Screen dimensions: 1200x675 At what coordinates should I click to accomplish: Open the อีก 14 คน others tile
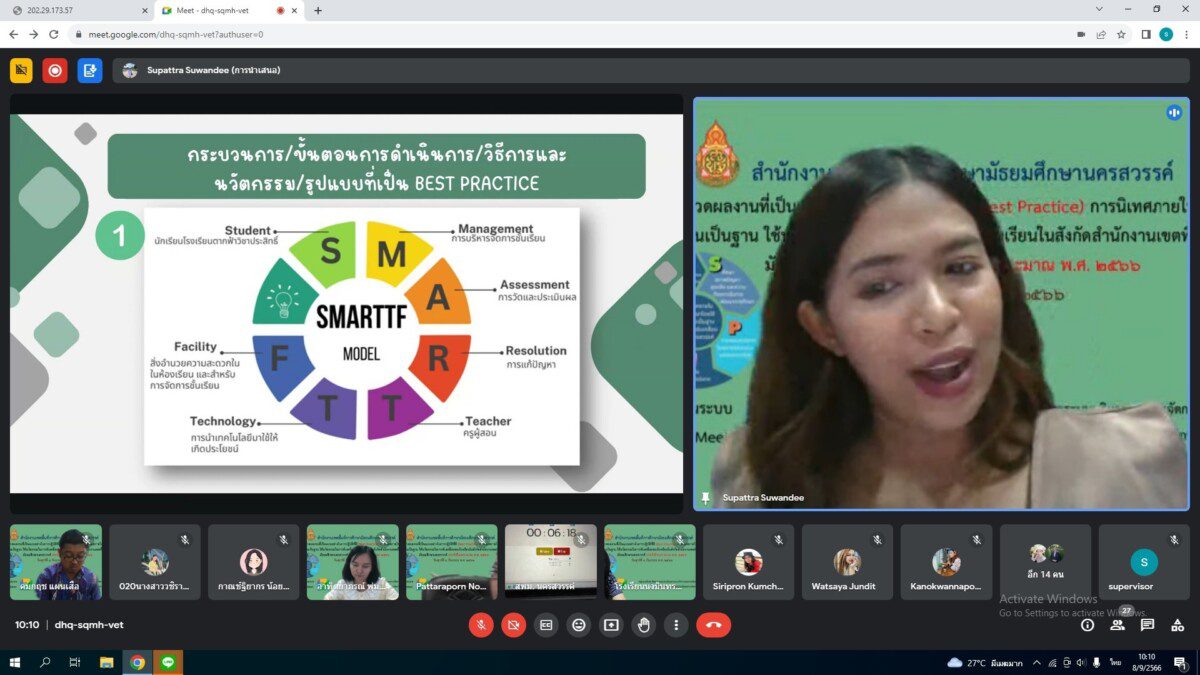point(1046,562)
